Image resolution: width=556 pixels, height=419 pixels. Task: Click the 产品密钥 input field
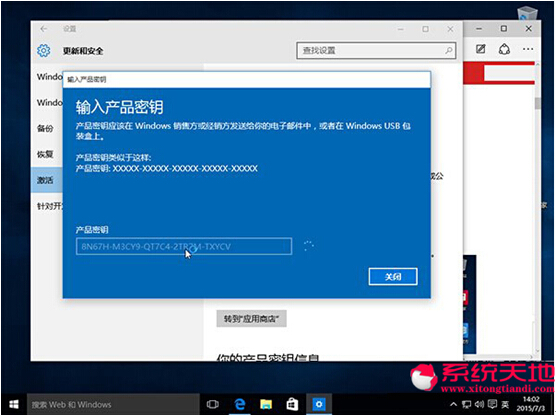[x=184, y=246]
